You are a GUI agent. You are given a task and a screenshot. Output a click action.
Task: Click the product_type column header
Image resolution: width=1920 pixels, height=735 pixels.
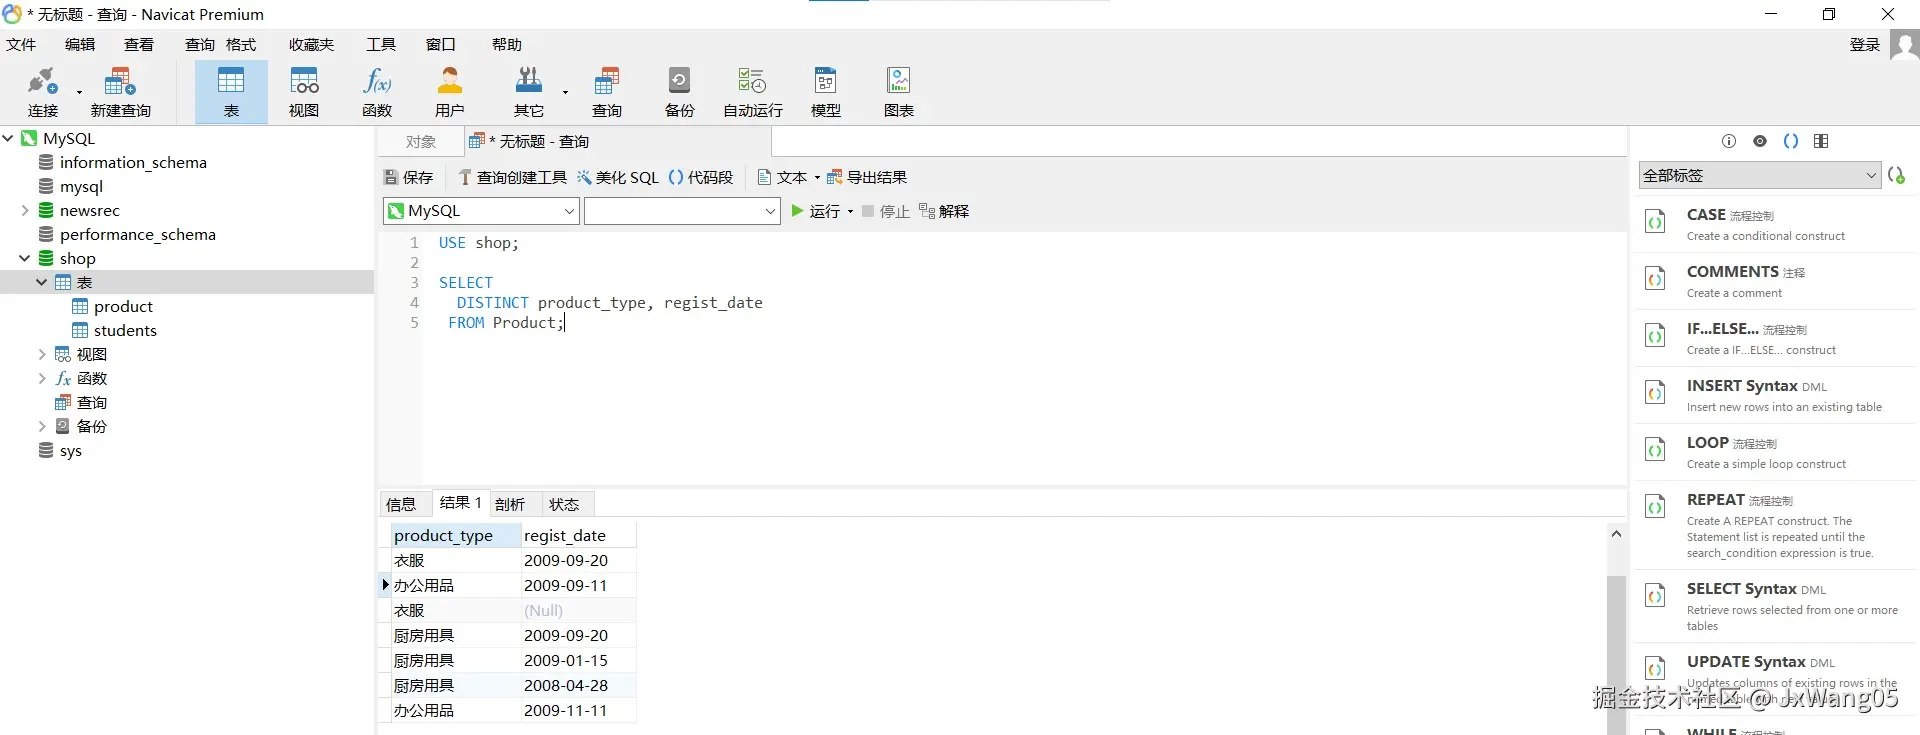click(456, 535)
